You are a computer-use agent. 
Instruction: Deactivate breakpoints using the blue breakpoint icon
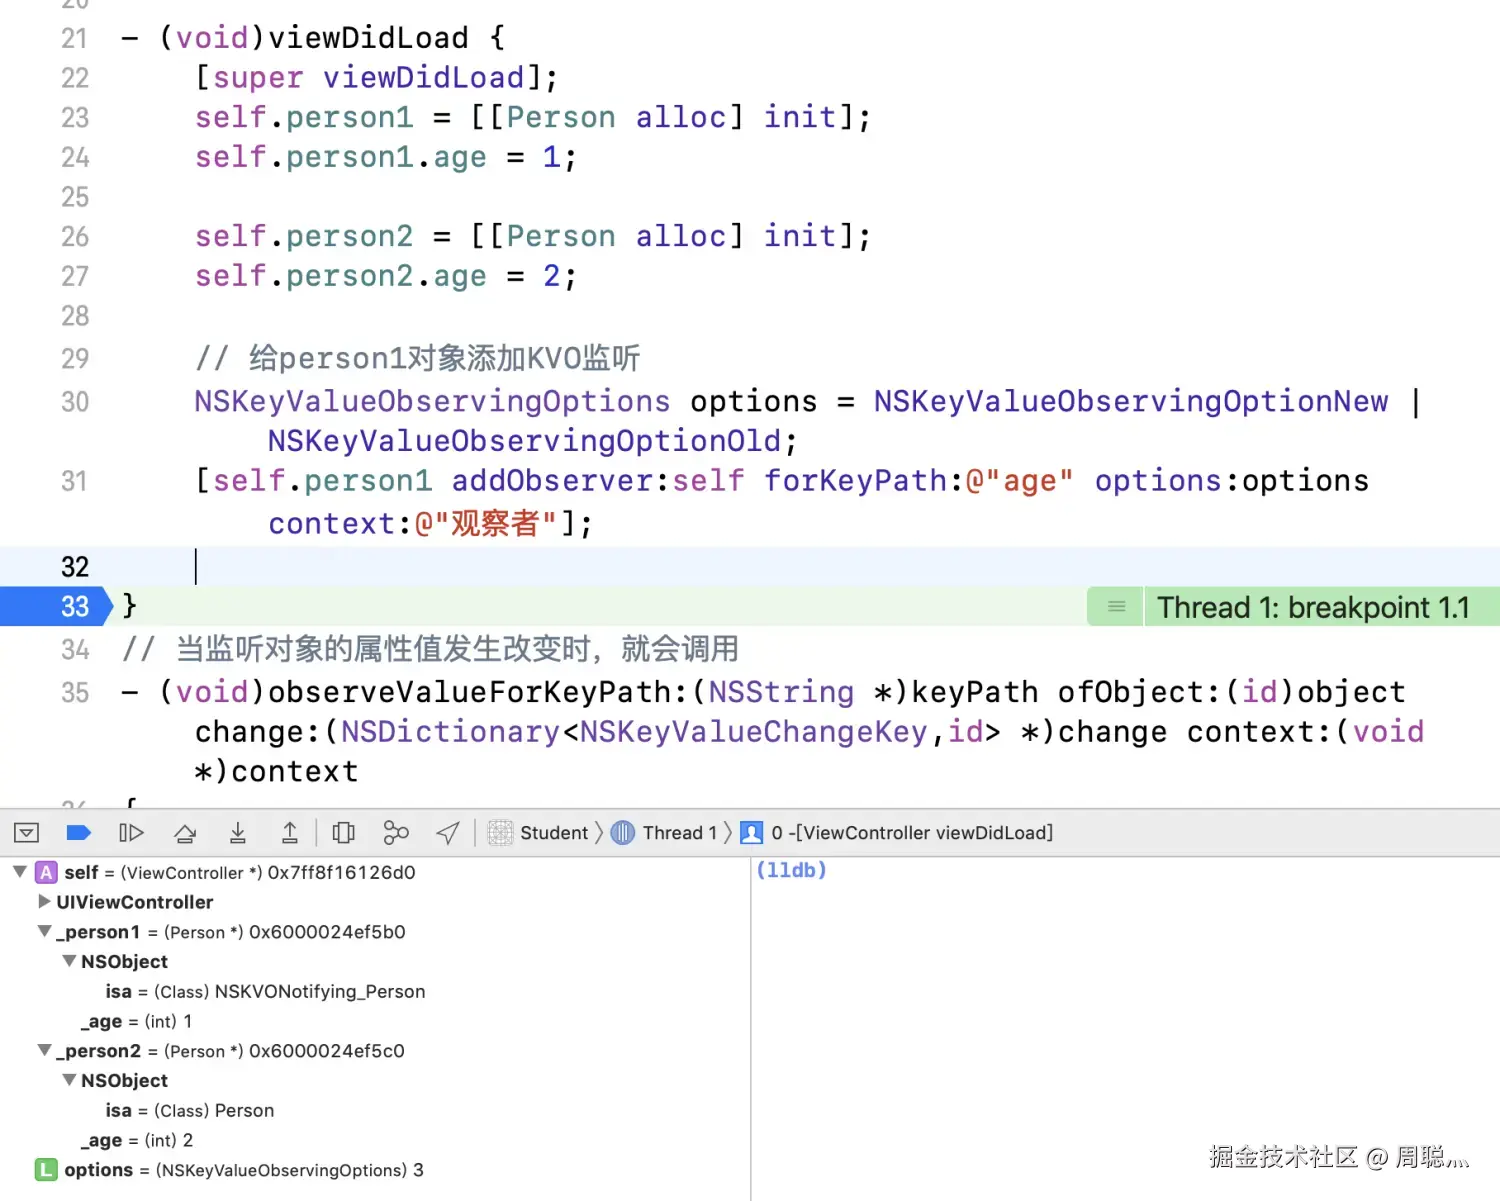(x=79, y=833)
